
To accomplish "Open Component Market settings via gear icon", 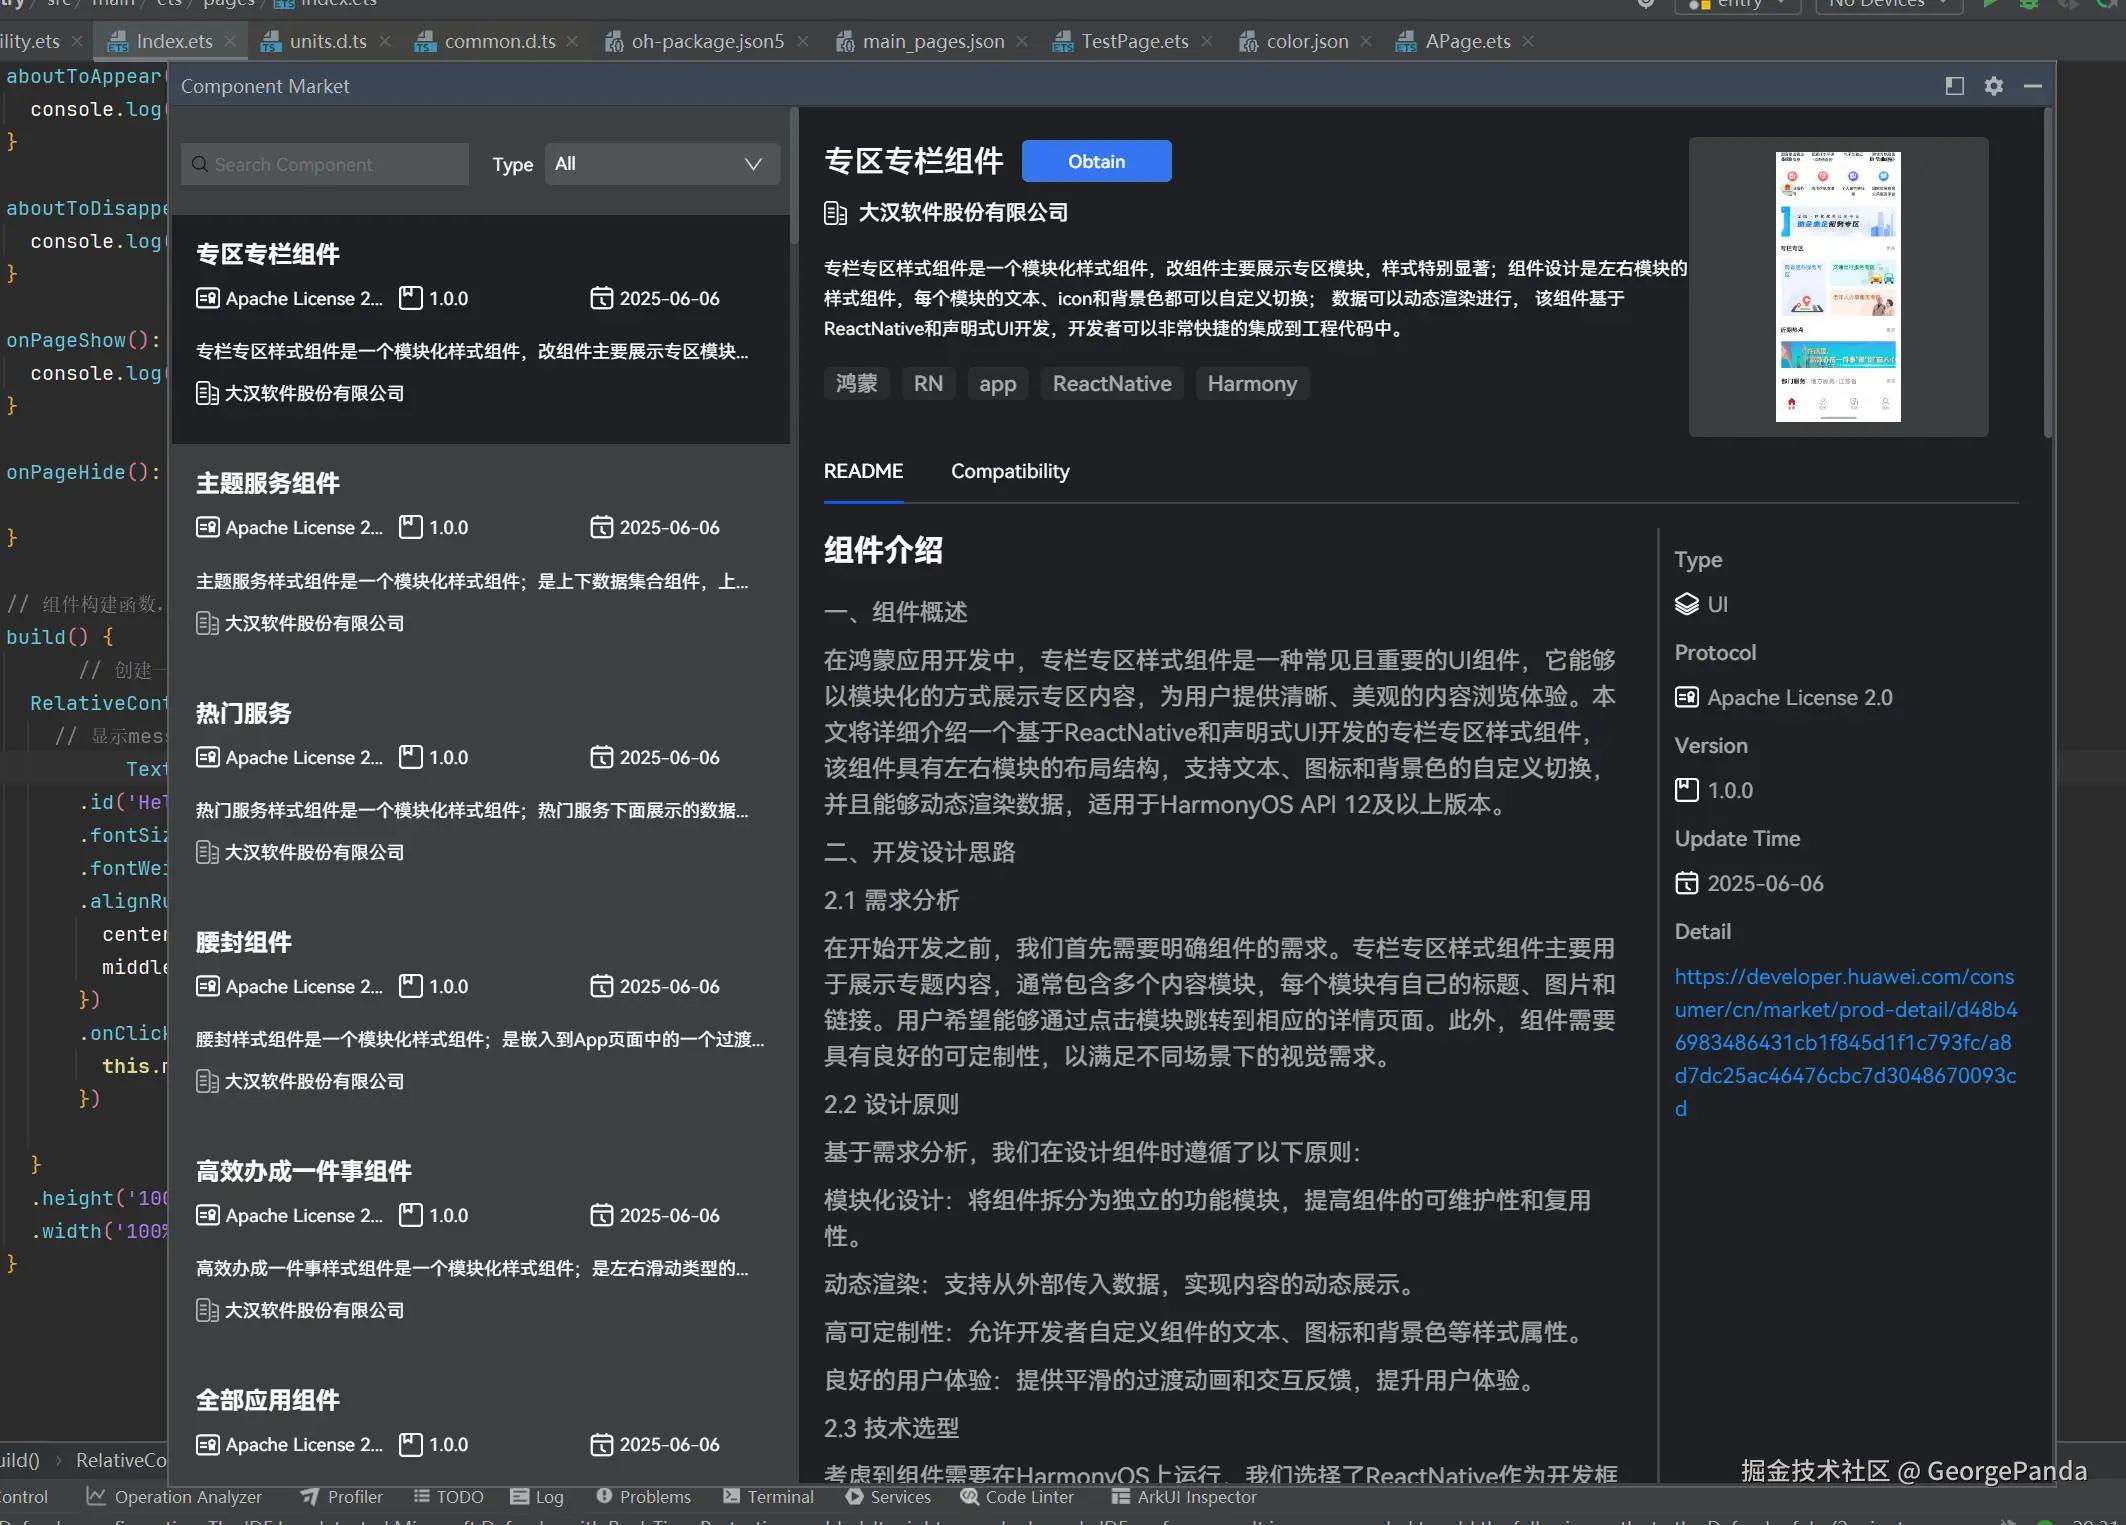I will tap(1993, 86).
